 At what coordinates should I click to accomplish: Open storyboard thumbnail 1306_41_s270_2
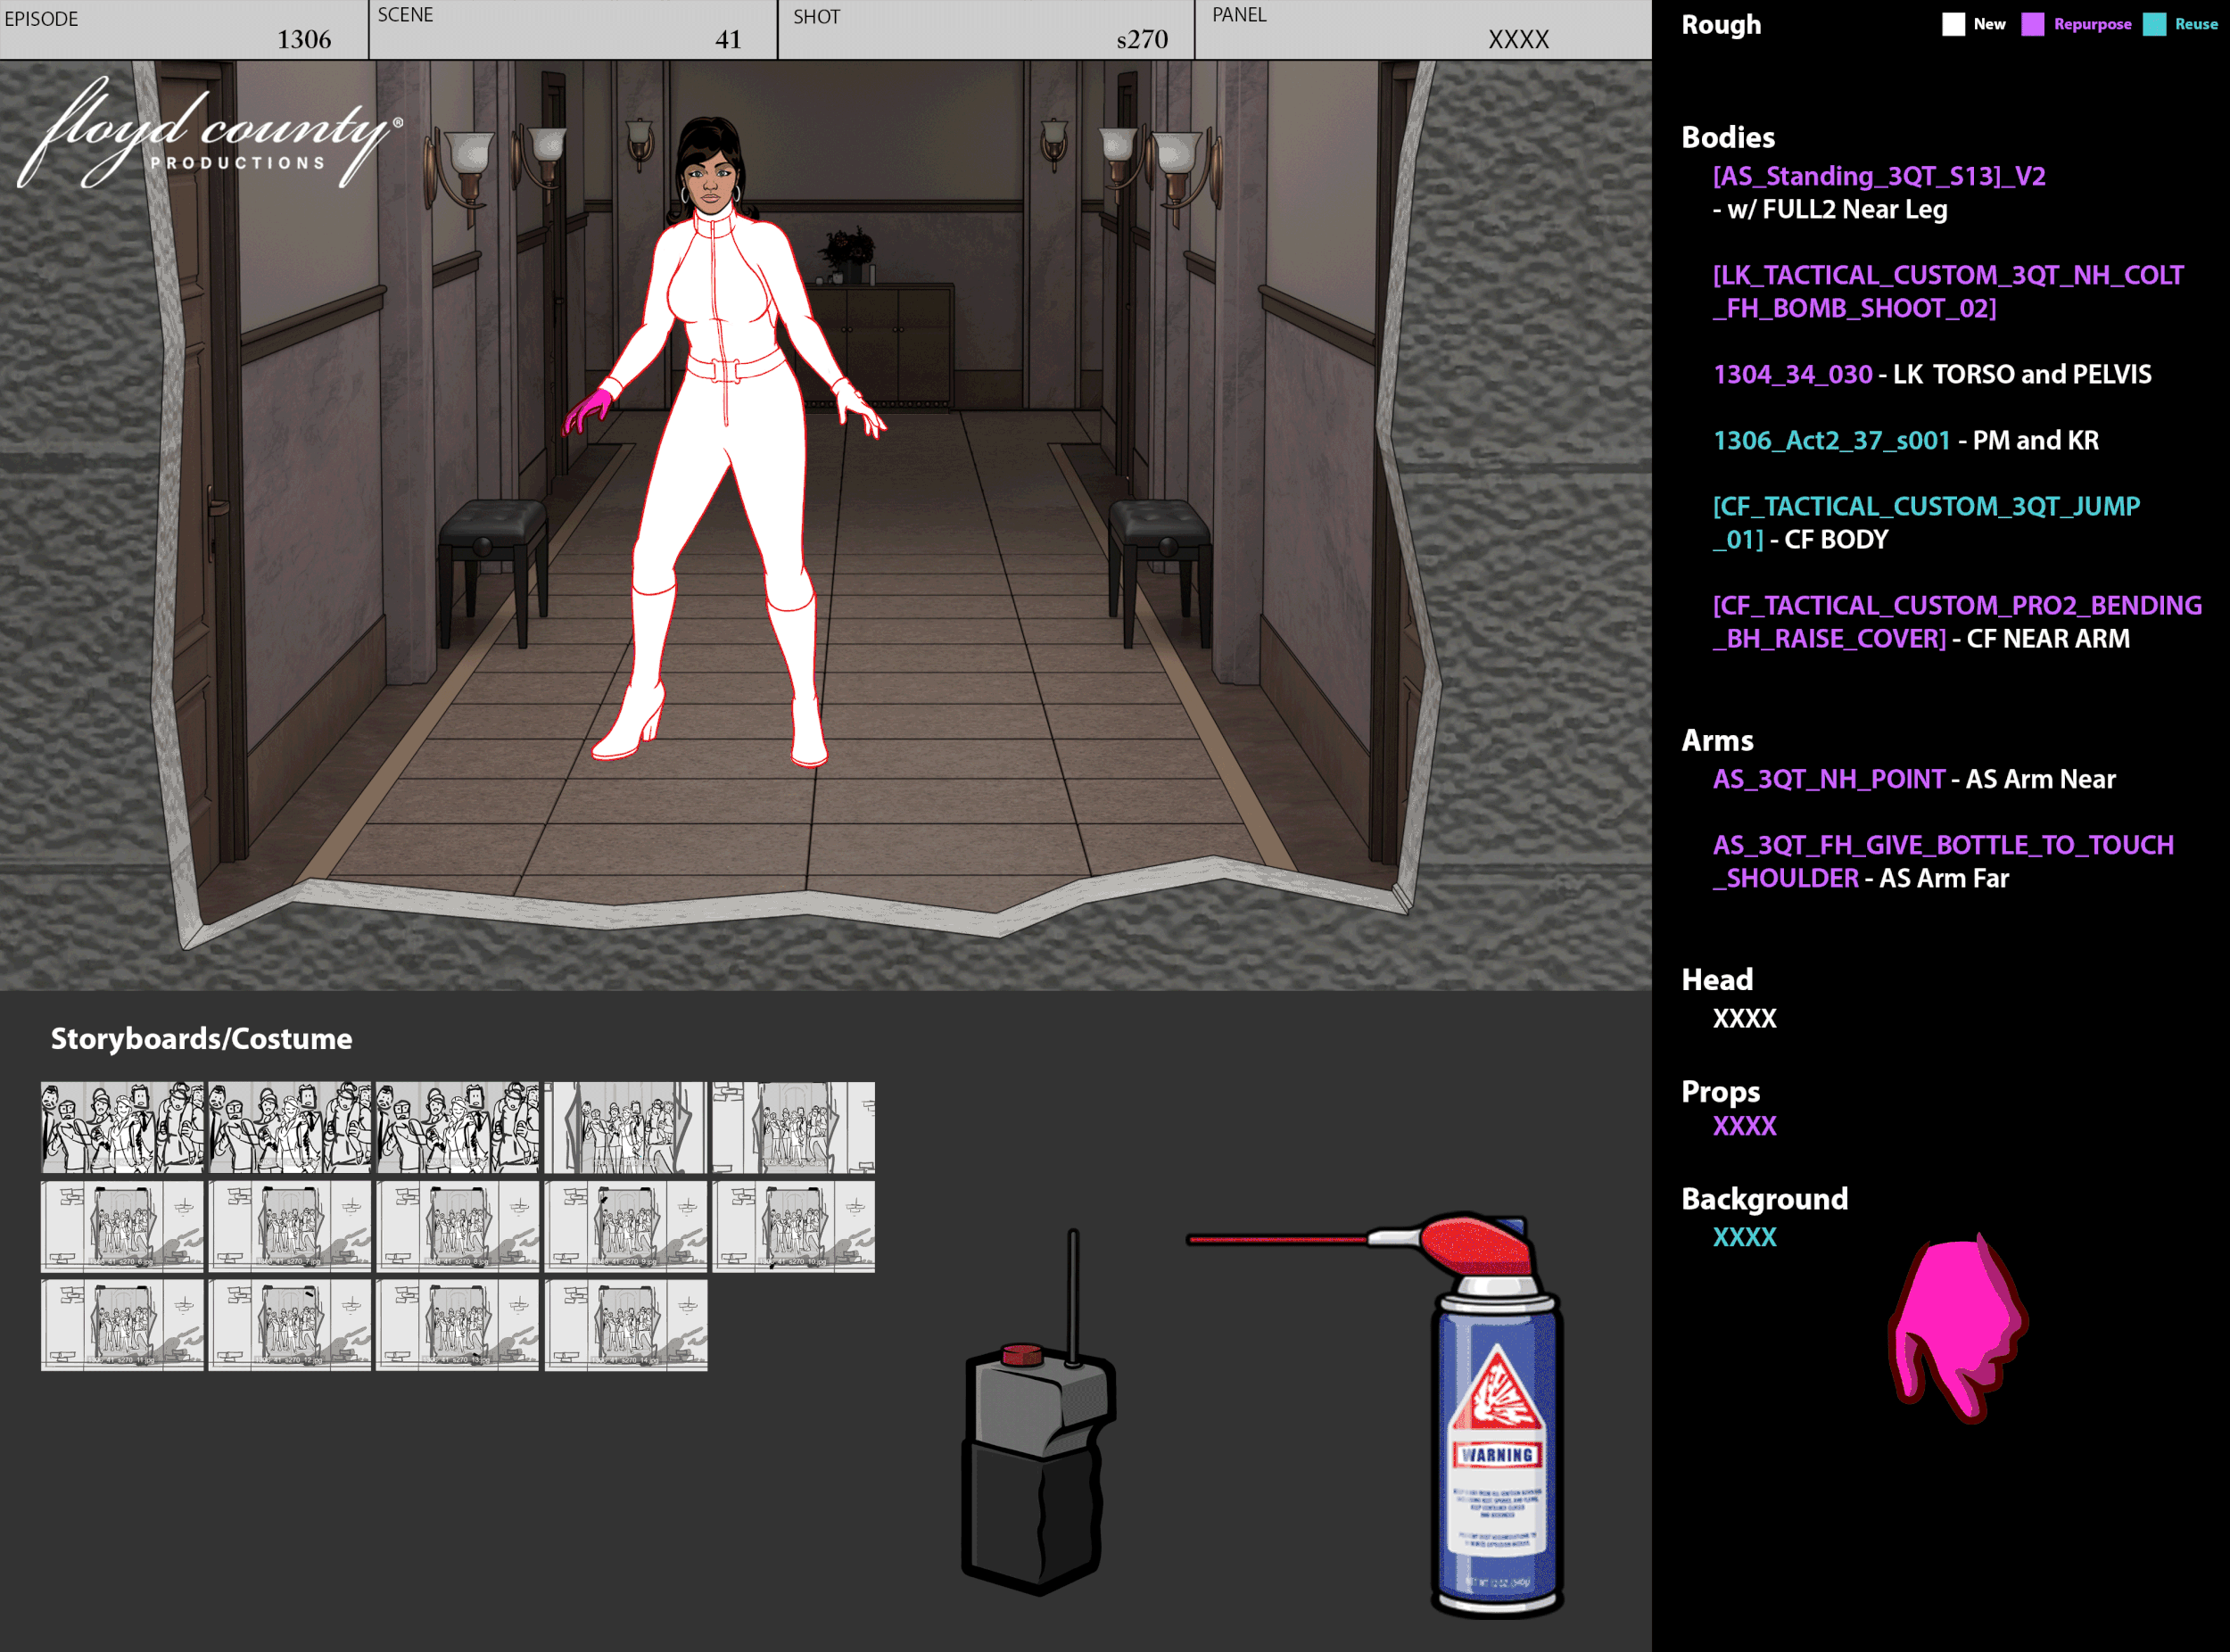point(290,1127)
